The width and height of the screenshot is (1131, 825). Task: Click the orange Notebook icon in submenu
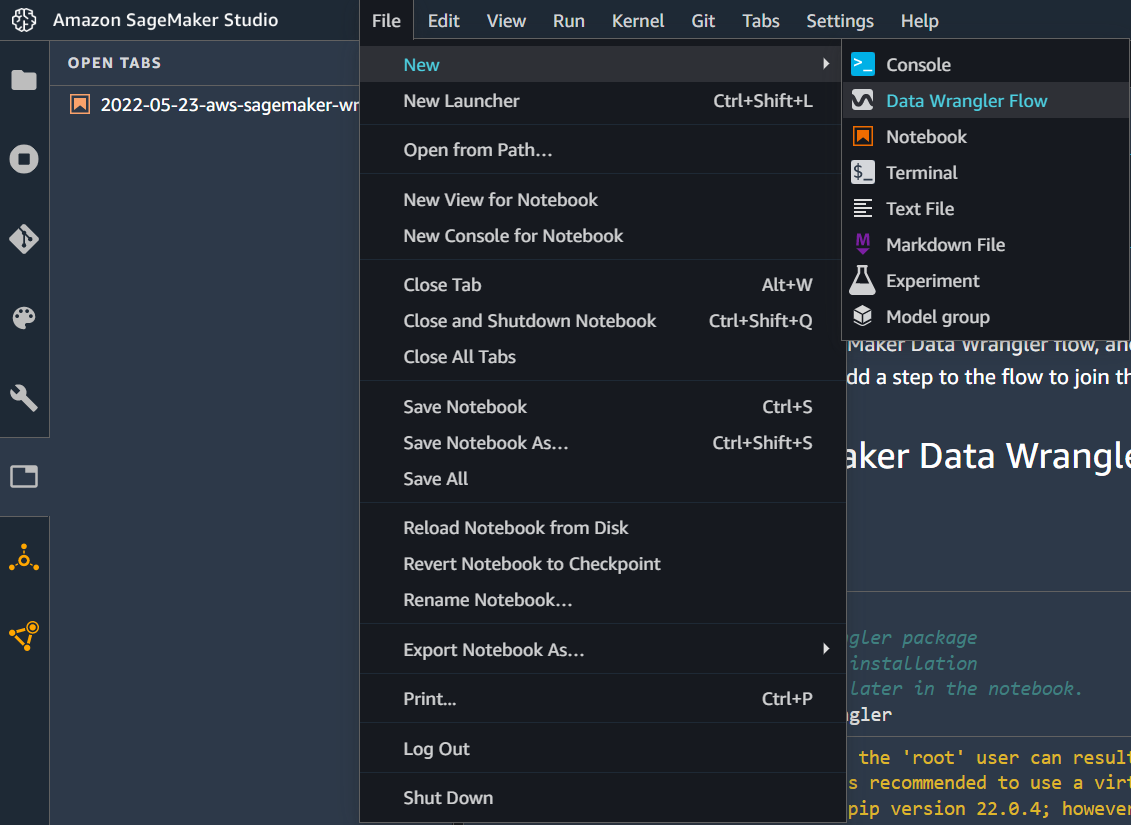pos(863,136)
